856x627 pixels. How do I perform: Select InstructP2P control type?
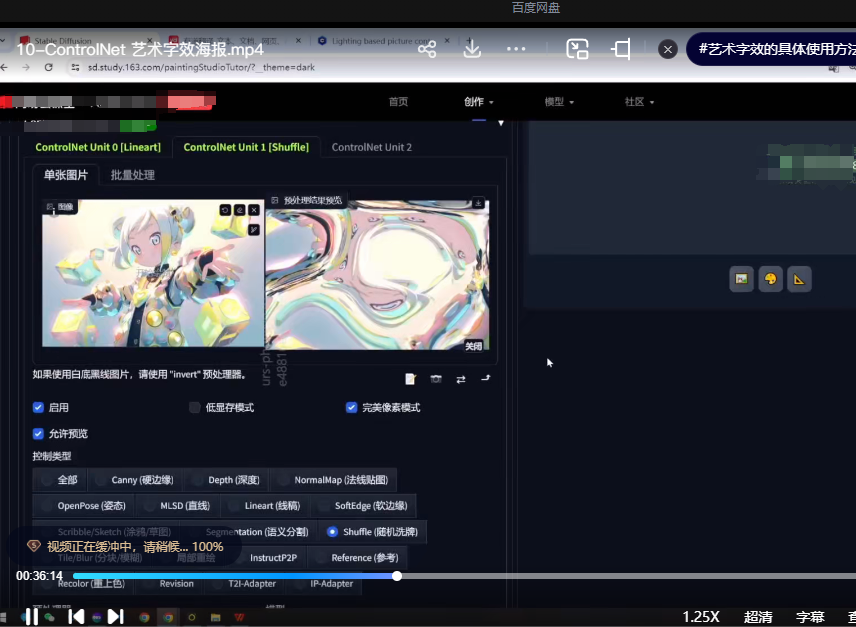click(x=266, y=557)
